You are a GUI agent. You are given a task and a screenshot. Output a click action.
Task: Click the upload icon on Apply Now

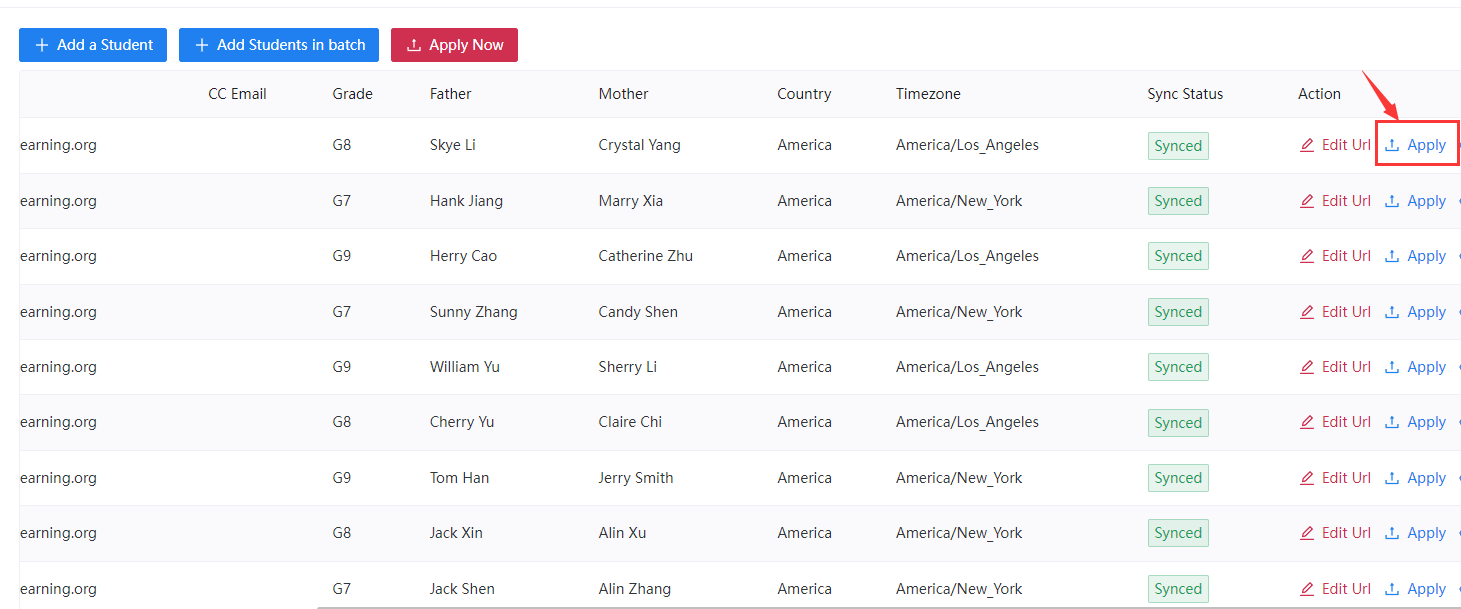(x=414, y=45)
